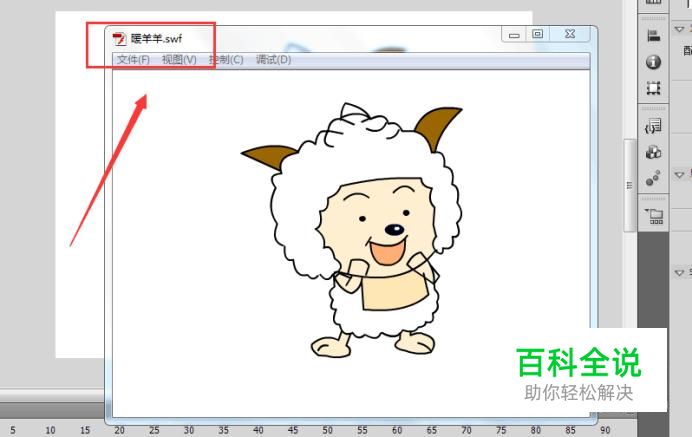Image resolution: width=692 pixels, height=437 pixels.
Task: Select frame 75 on timeline ruler
Action: click(x=501, y=430)
